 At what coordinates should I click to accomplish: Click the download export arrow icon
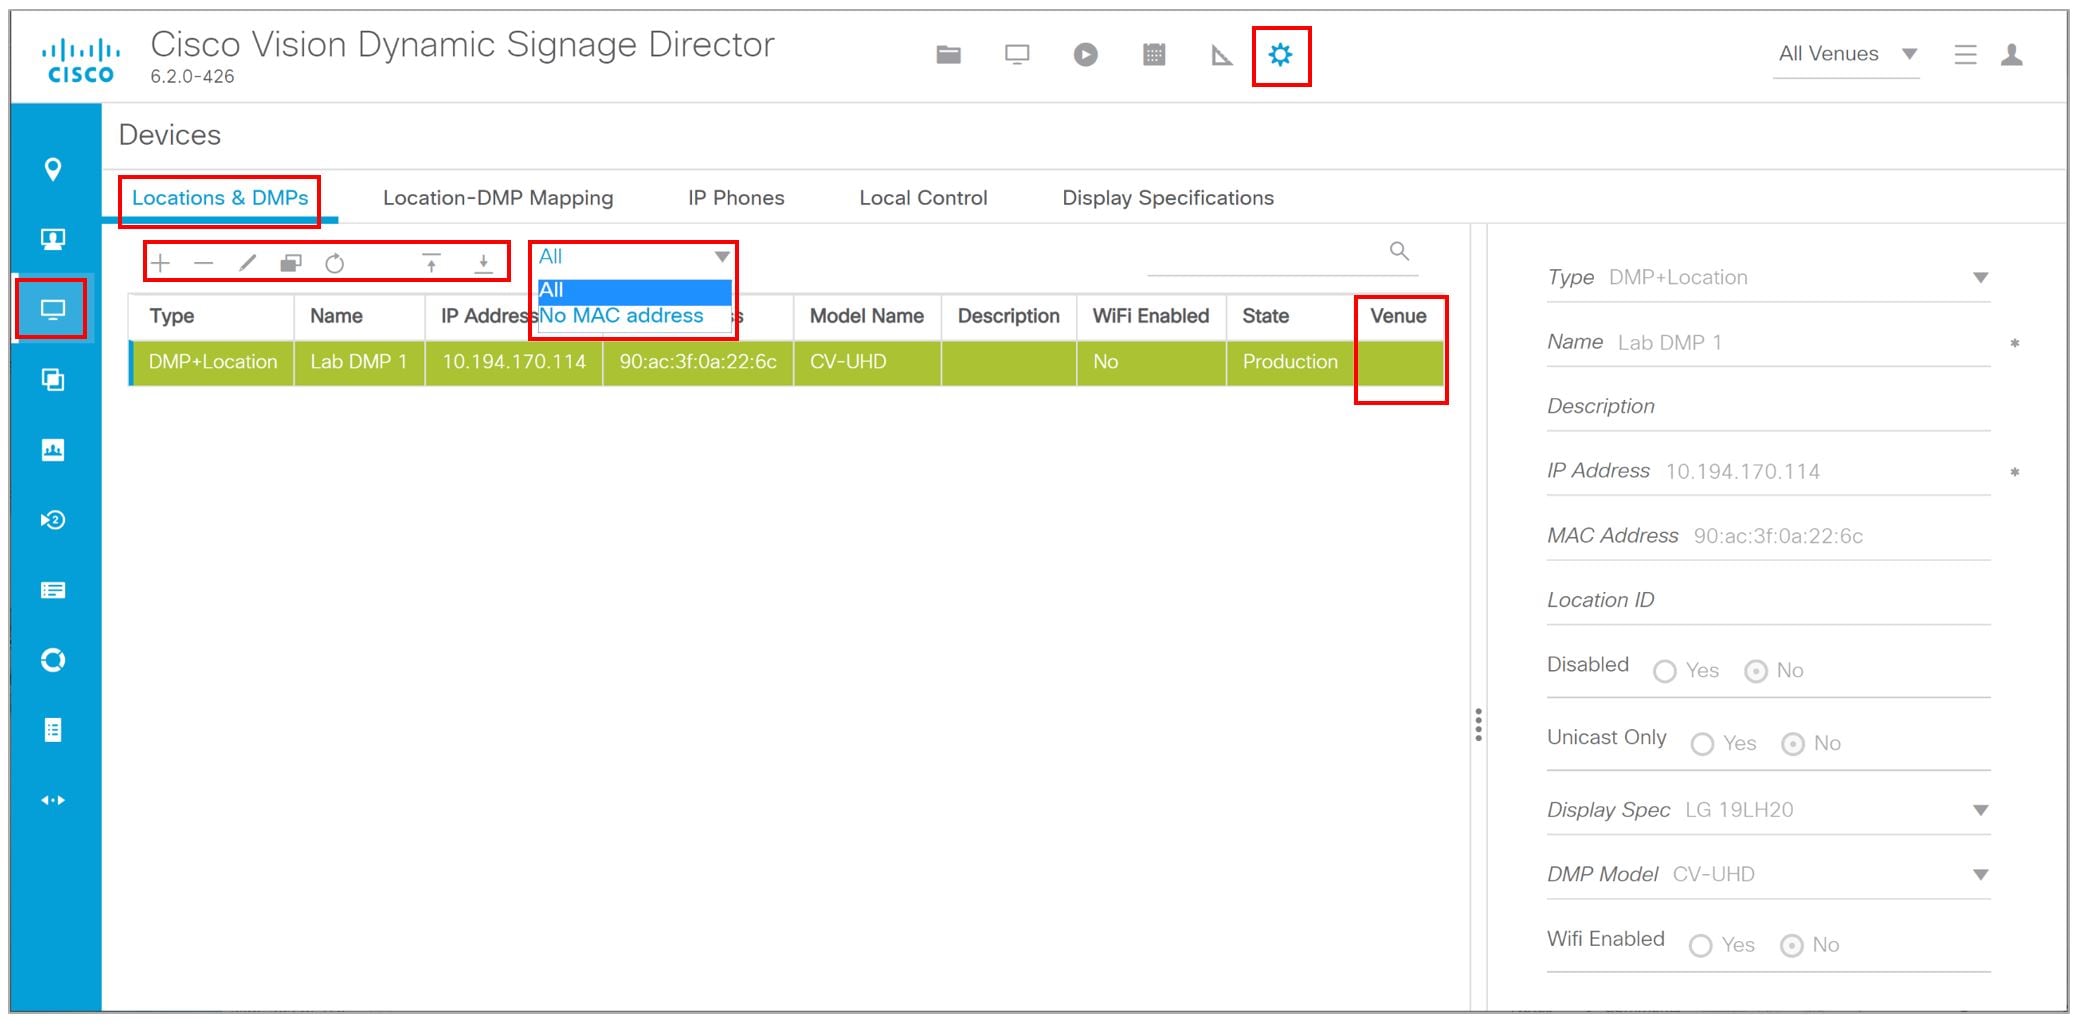(483, 263)
